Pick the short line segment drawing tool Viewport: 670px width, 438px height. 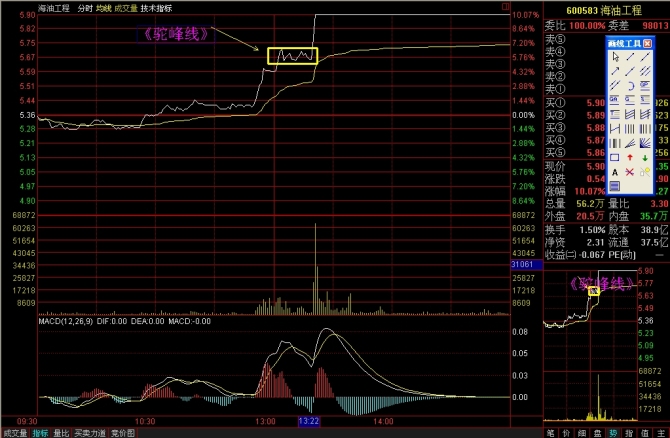pyautogui.click(x=630, y=57)
